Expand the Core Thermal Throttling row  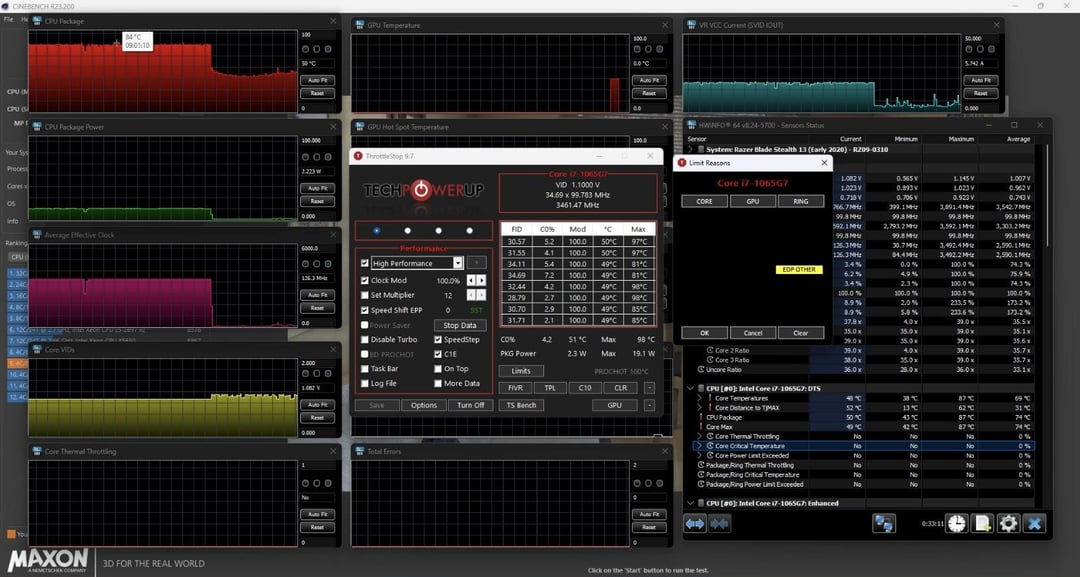click(700, 437)
